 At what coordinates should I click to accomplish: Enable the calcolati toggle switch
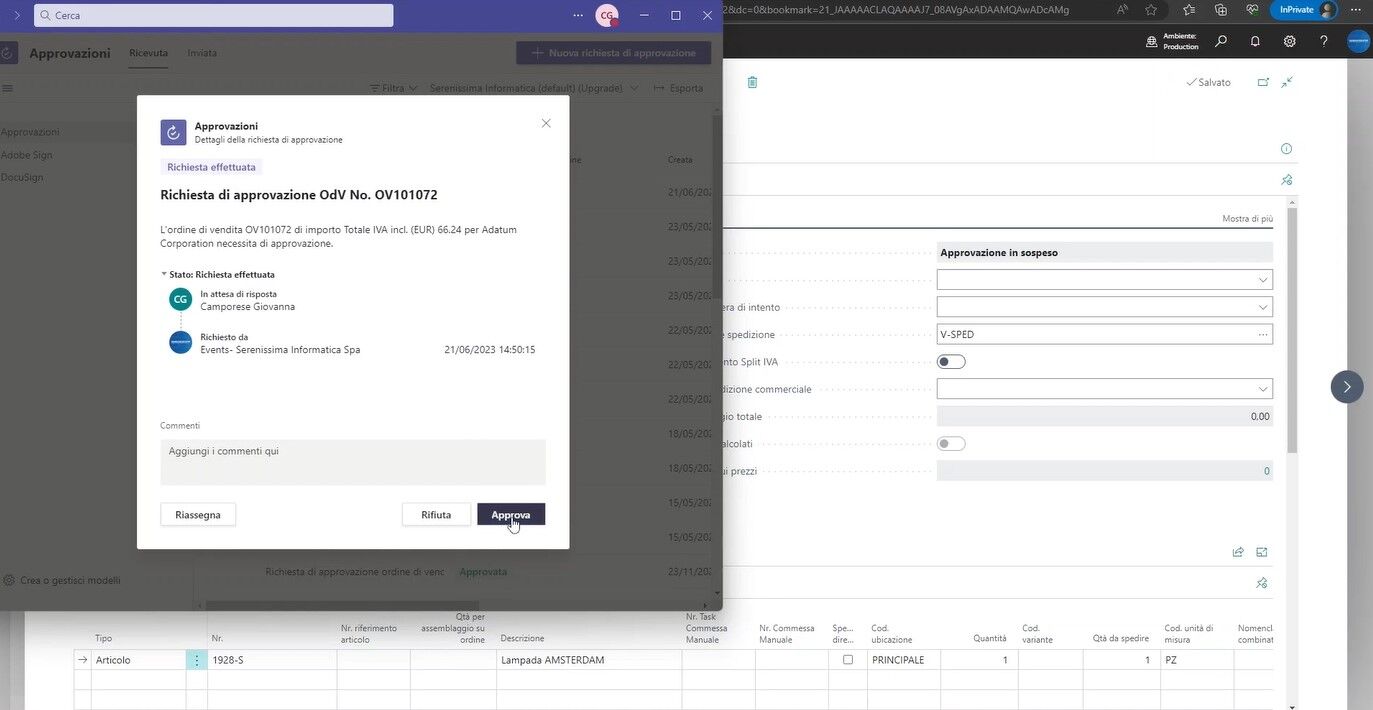(950, 443)
